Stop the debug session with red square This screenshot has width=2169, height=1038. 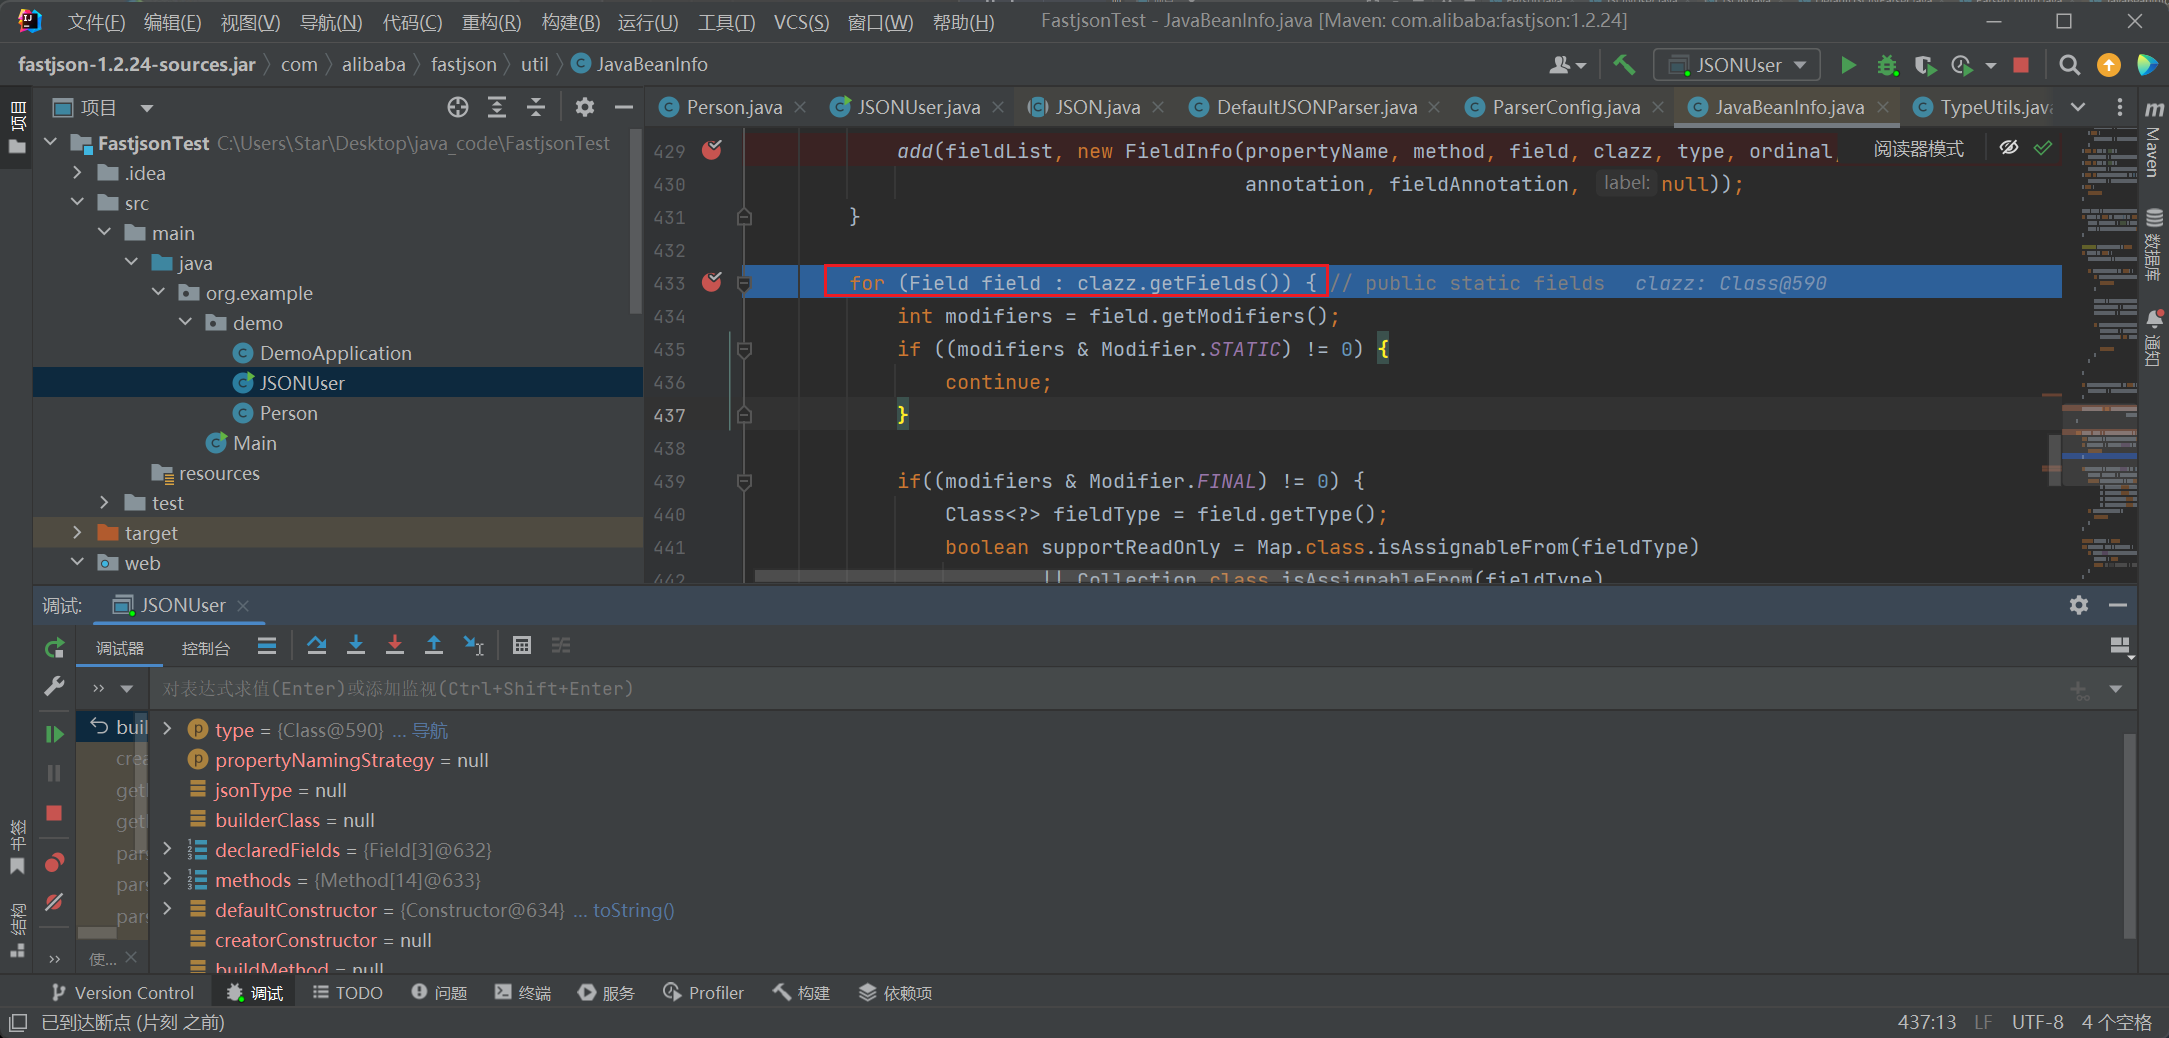pyautogui.click(x=54, y=813)
